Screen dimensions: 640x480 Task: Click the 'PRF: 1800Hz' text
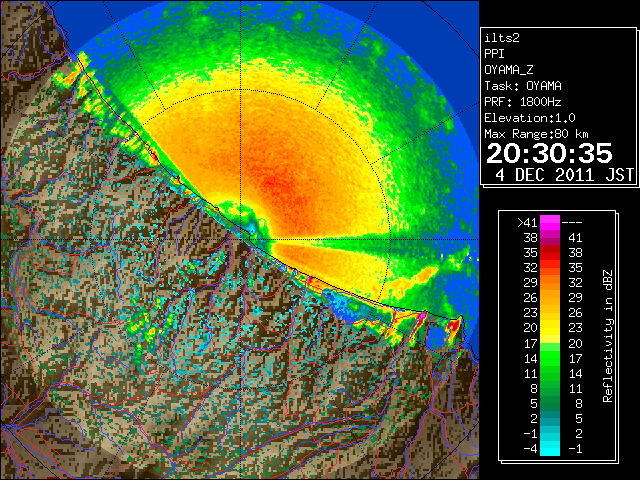(523, 102)
